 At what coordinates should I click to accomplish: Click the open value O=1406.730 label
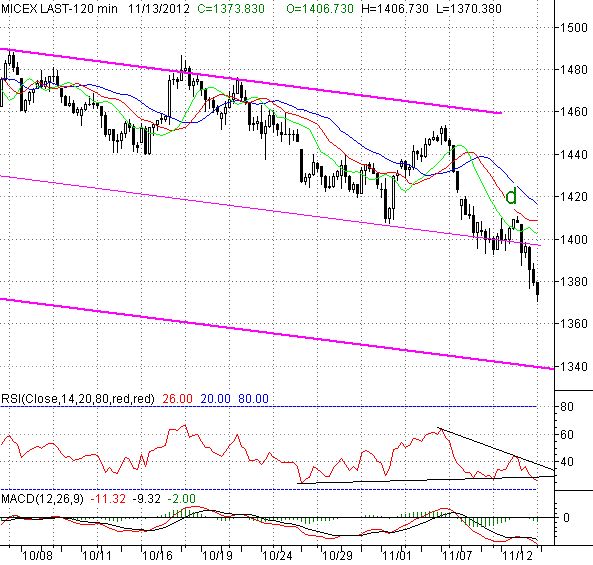pyautogui.click(x=320, y=8)
